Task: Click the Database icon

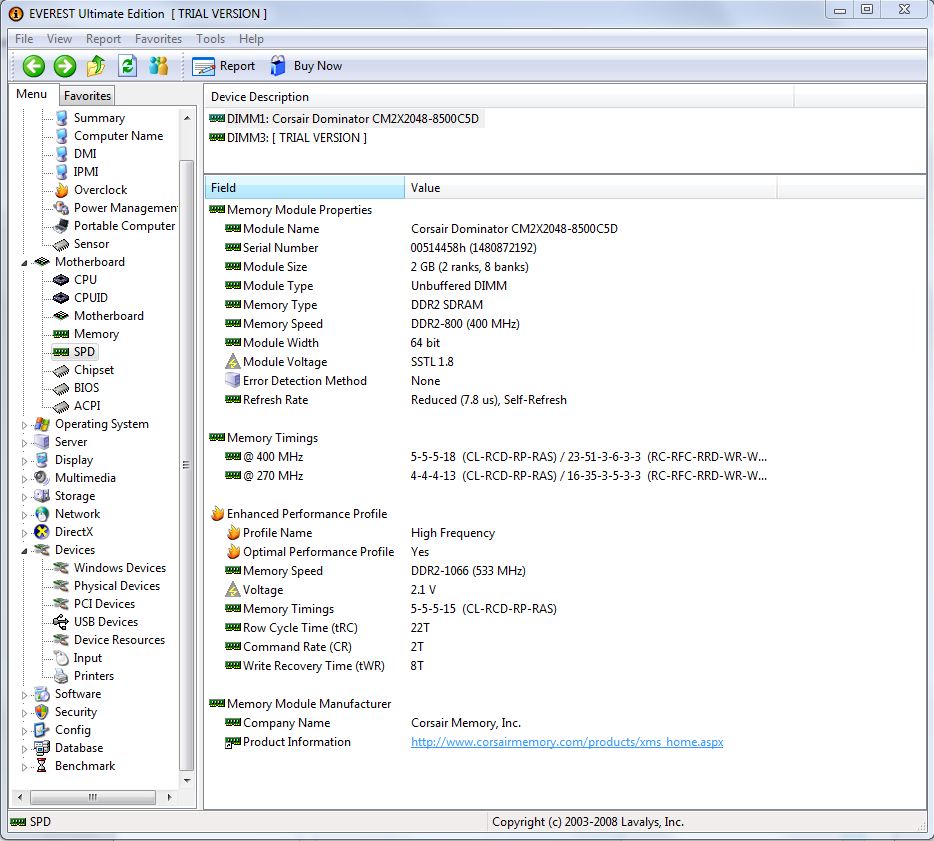Action: point(42,748)
